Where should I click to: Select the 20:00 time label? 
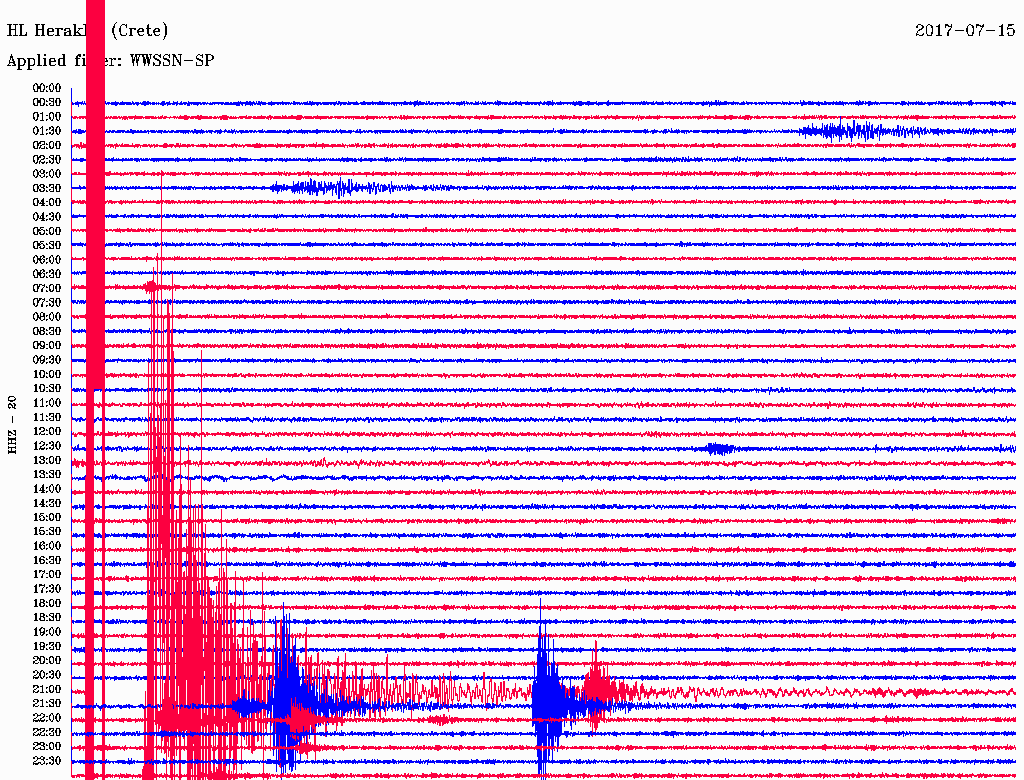click(46, 660)
